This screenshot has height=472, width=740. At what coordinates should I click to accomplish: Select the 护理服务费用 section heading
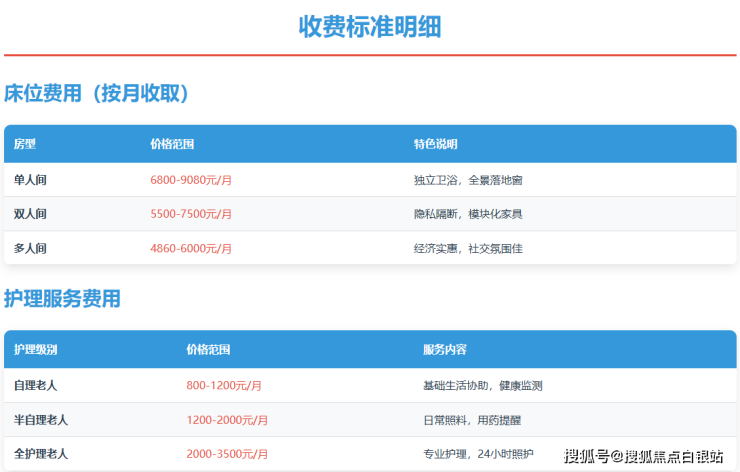point(62,298)
